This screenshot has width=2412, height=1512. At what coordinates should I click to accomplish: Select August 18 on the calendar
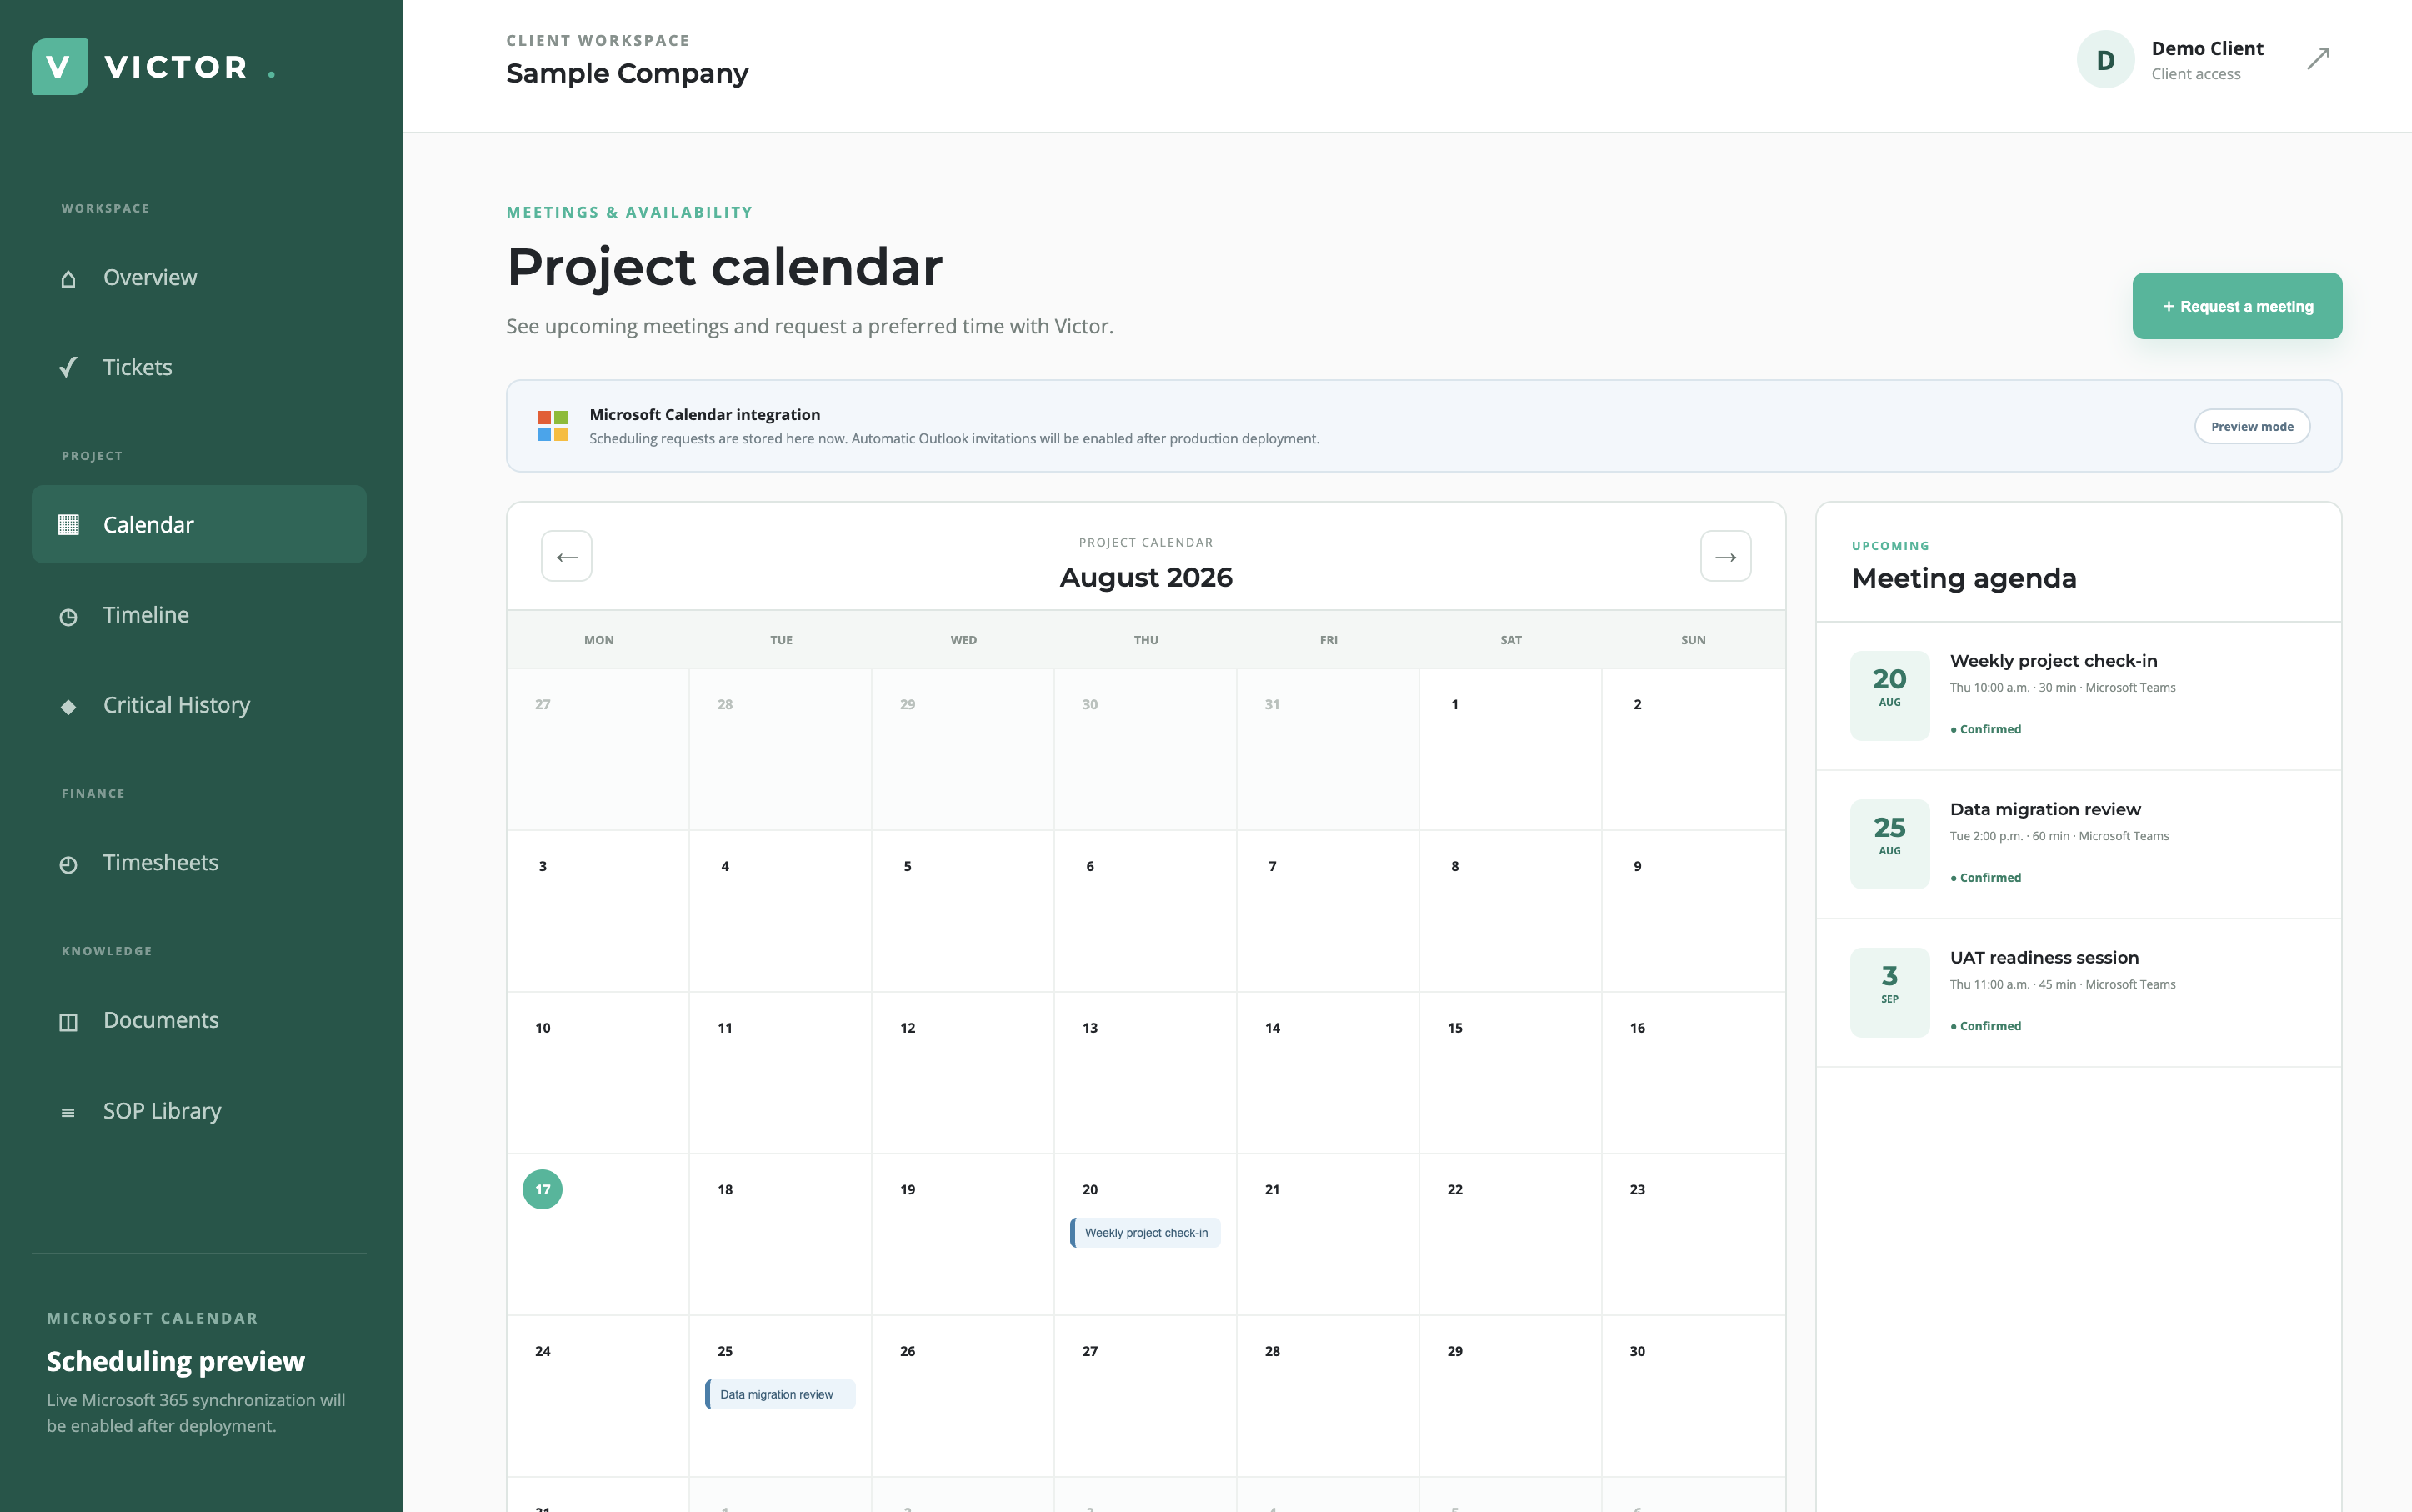[x=780, y=1235]
